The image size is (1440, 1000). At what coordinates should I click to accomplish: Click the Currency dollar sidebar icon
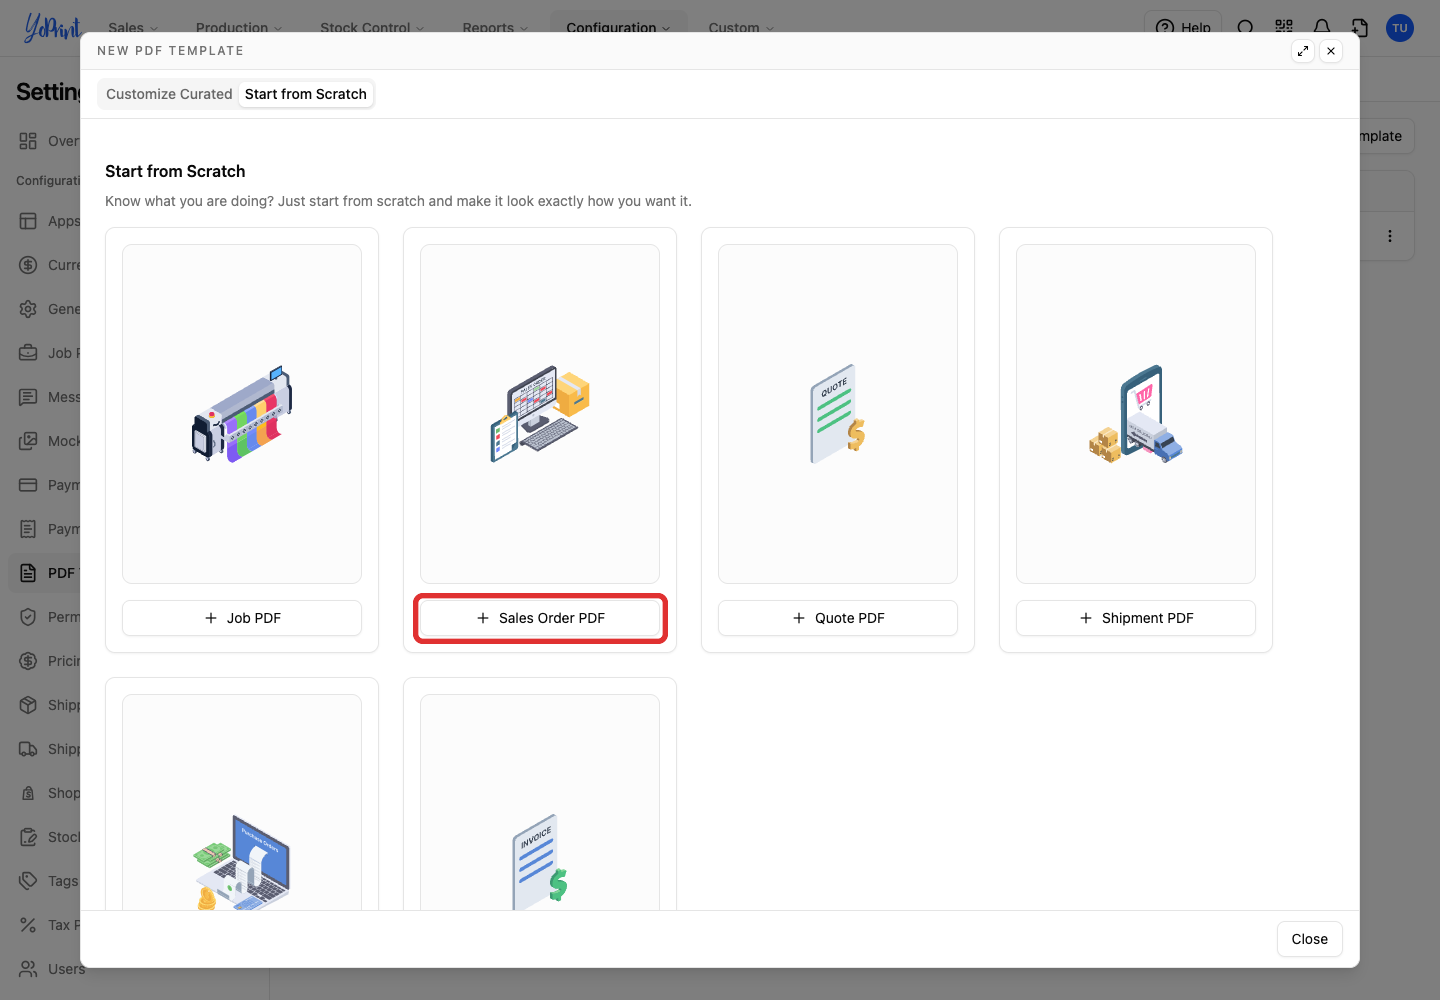pyautogui.click(x=28, y=265)
